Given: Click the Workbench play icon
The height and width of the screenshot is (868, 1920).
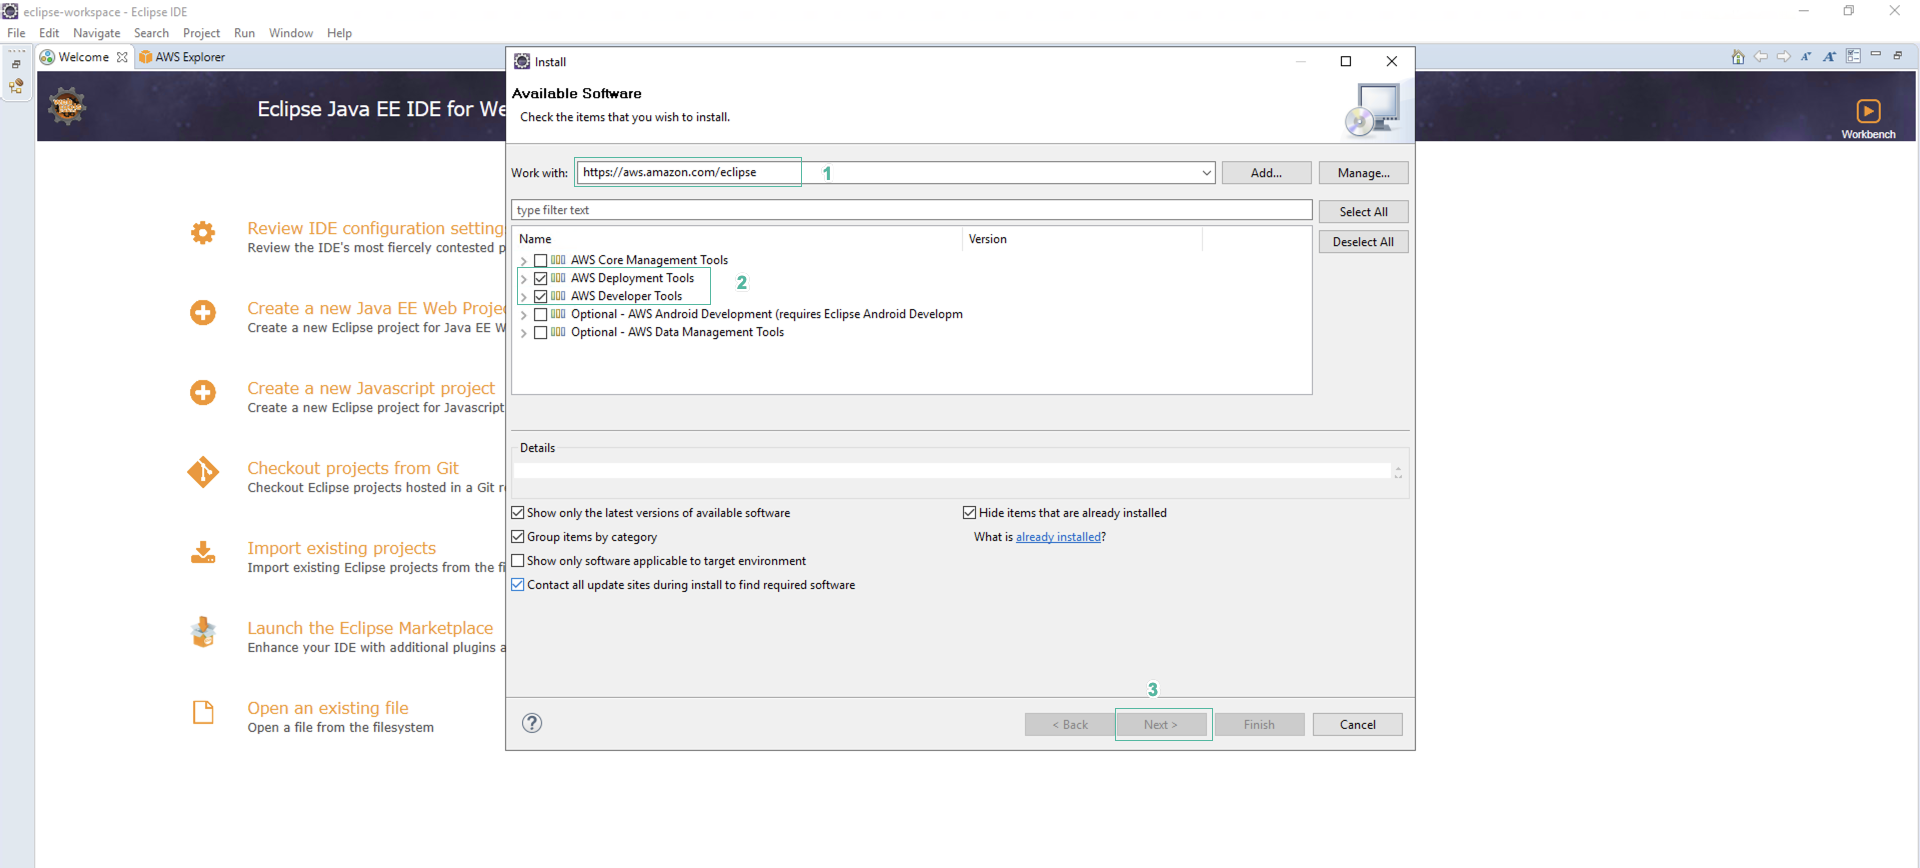Looking at the screenshot, I should [1868, 111].
